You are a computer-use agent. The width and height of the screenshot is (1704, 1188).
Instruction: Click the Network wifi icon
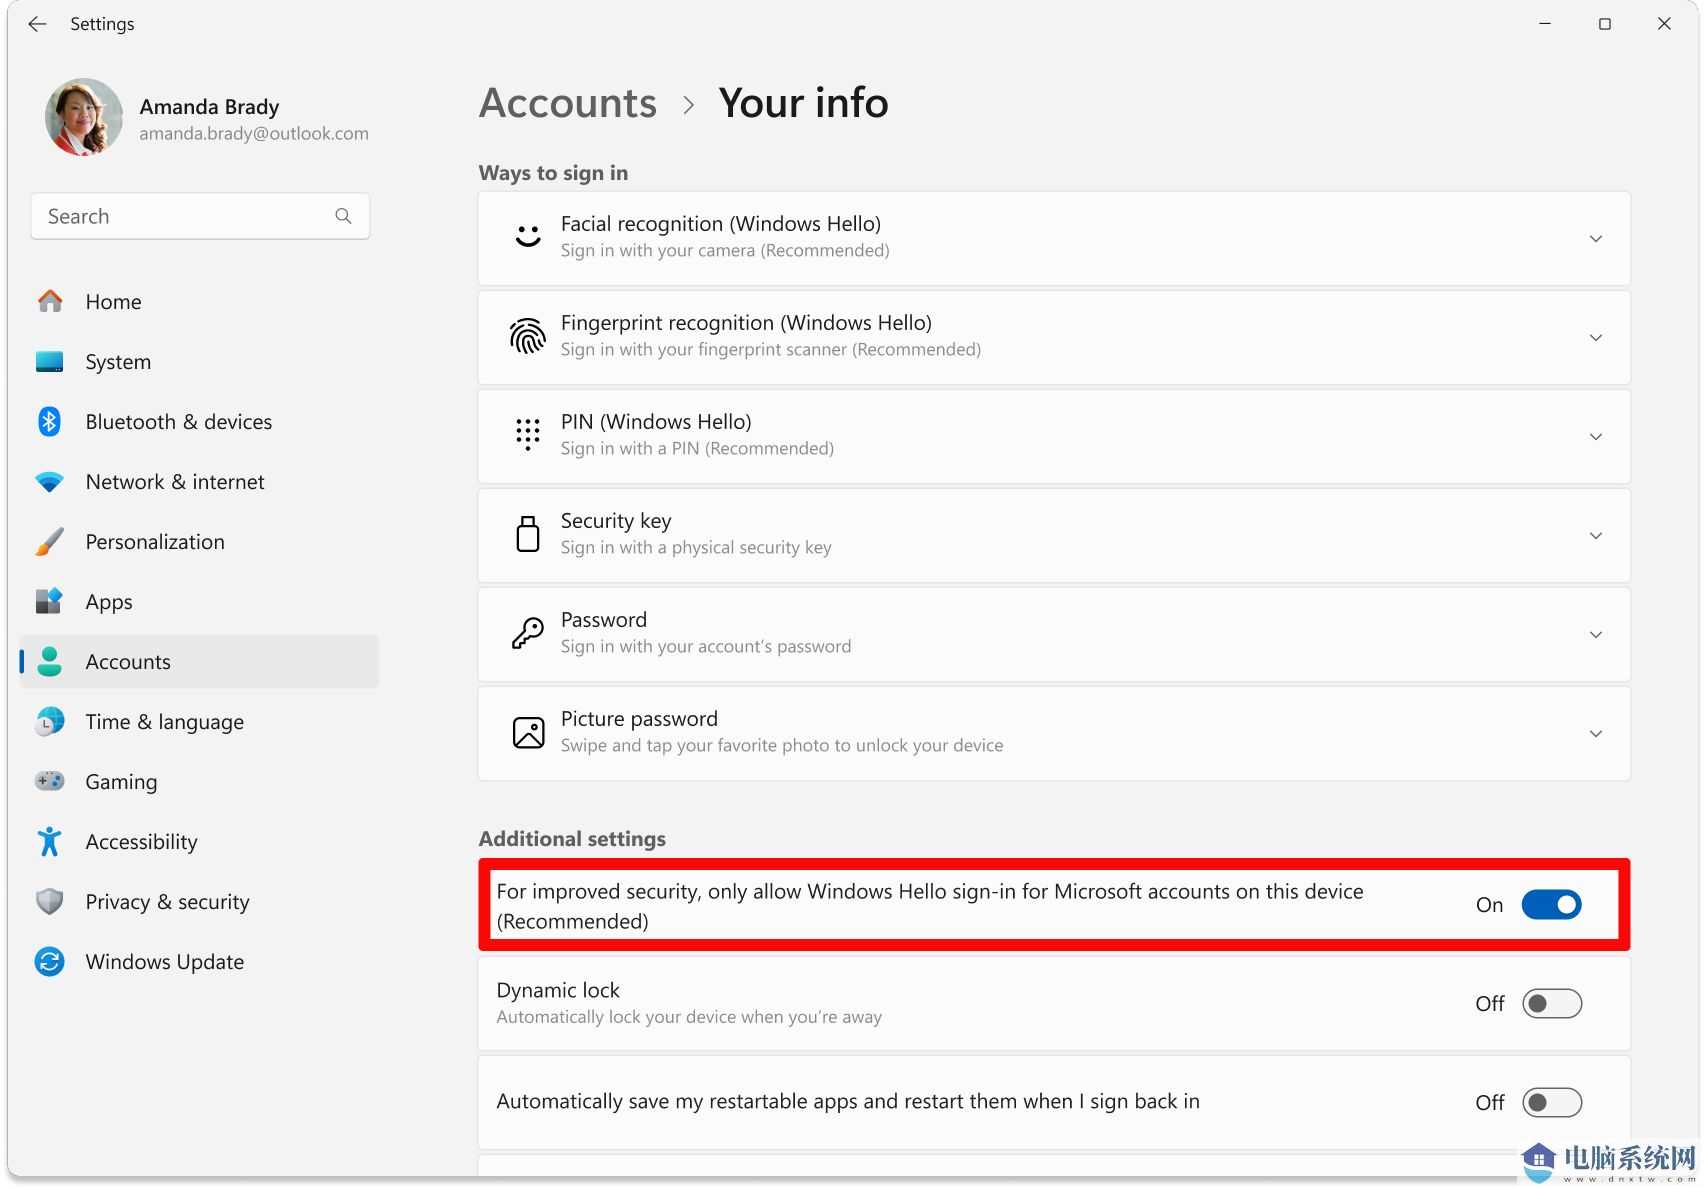tap(49, 482)
